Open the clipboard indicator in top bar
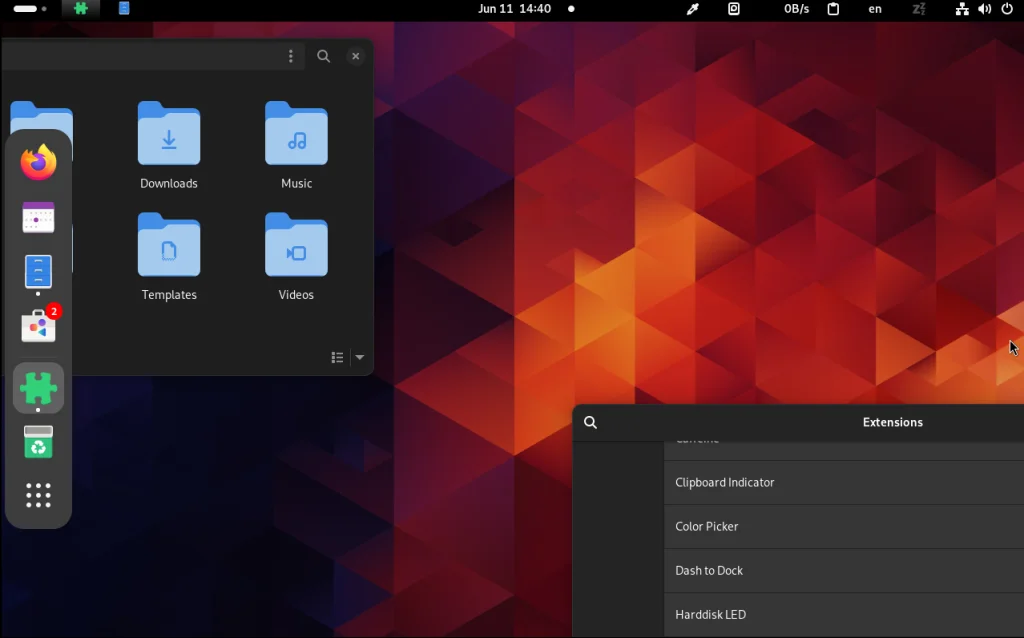The image size is (1024, 638). (x=833, y=9)
